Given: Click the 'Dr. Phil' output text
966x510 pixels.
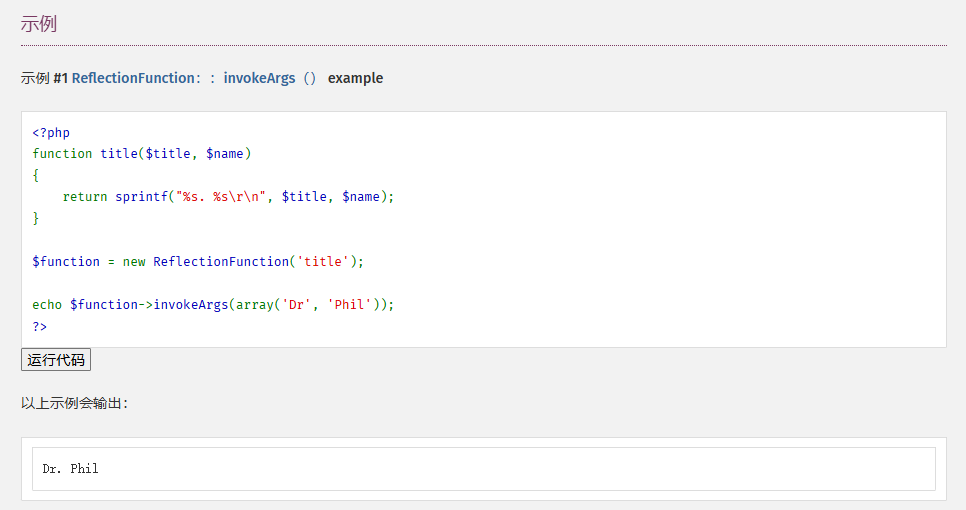Looking at the screenshot, I should [x=70, y=469].
